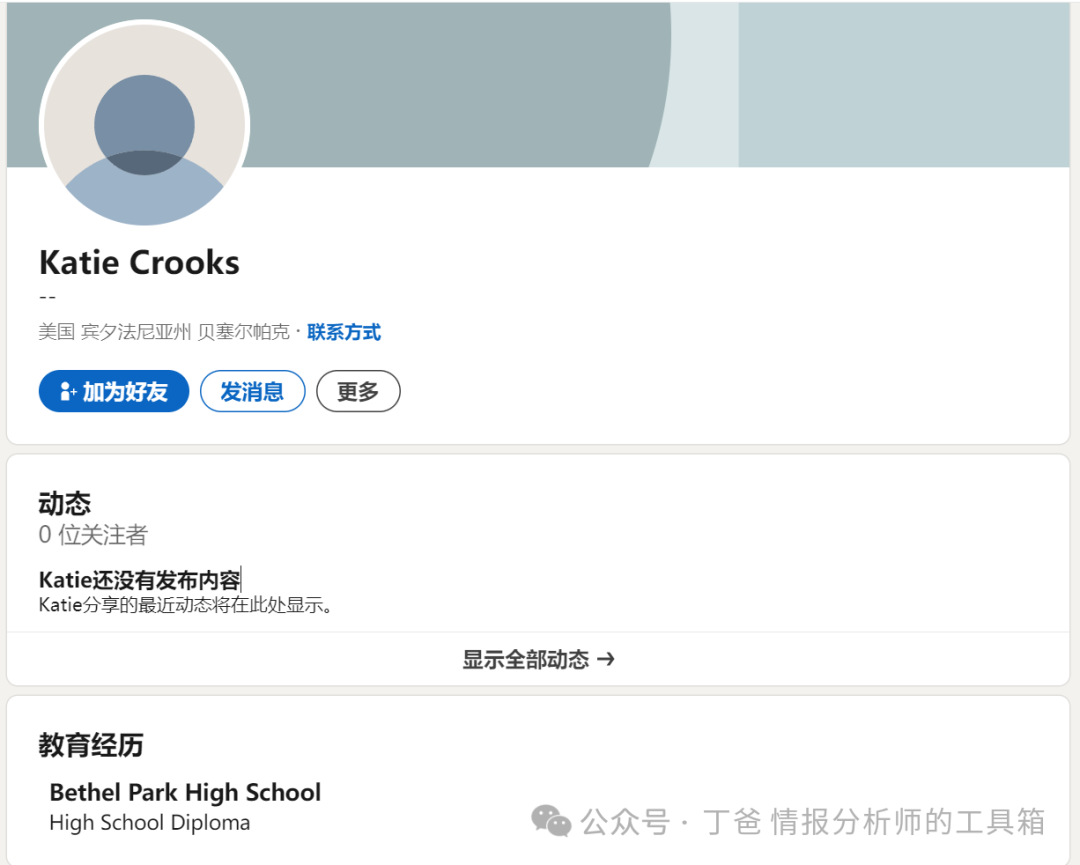1080x865 pixels.
Task: Click the 动态 section heading
Action: [65, 503]
